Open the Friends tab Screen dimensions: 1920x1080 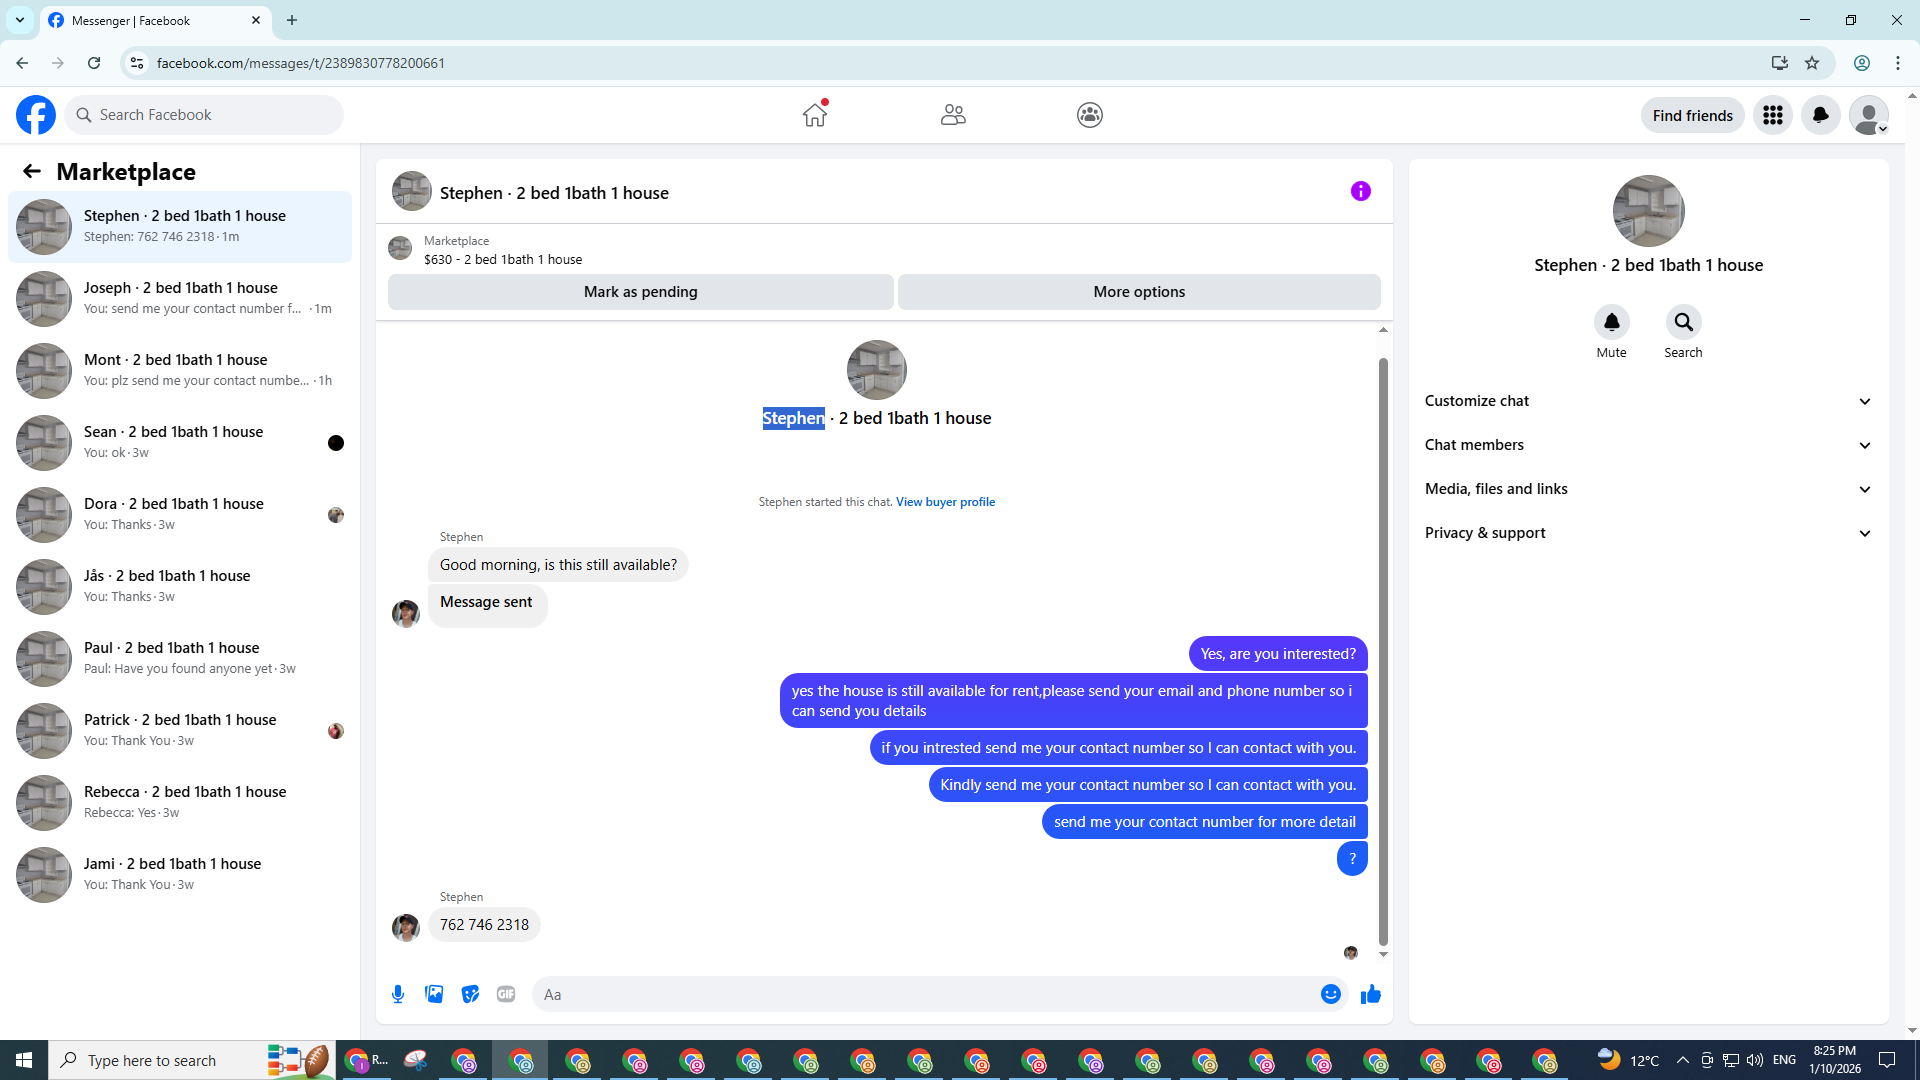click(953, 115)
